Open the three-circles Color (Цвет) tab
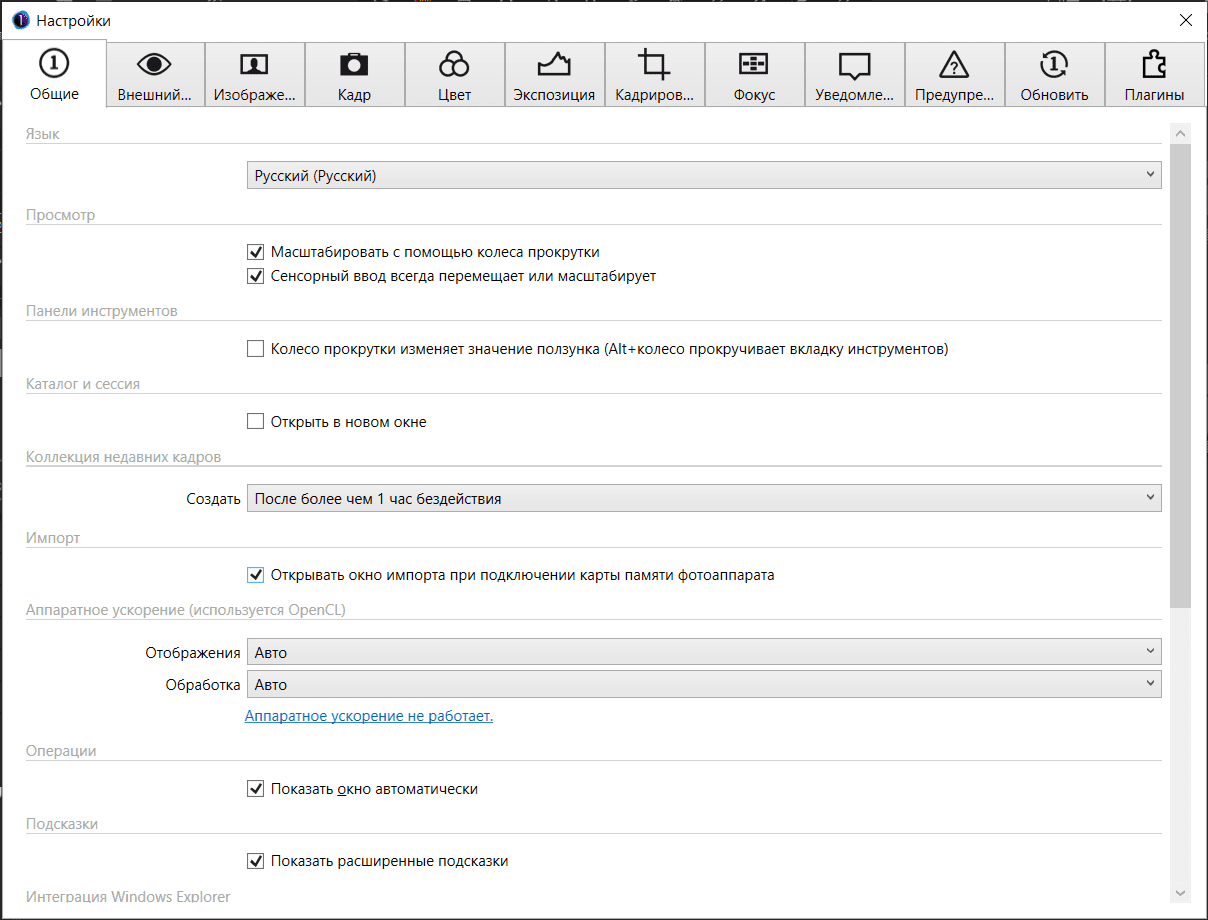Viewport: 1208px width, 920px height. click(x=455, y=75)
